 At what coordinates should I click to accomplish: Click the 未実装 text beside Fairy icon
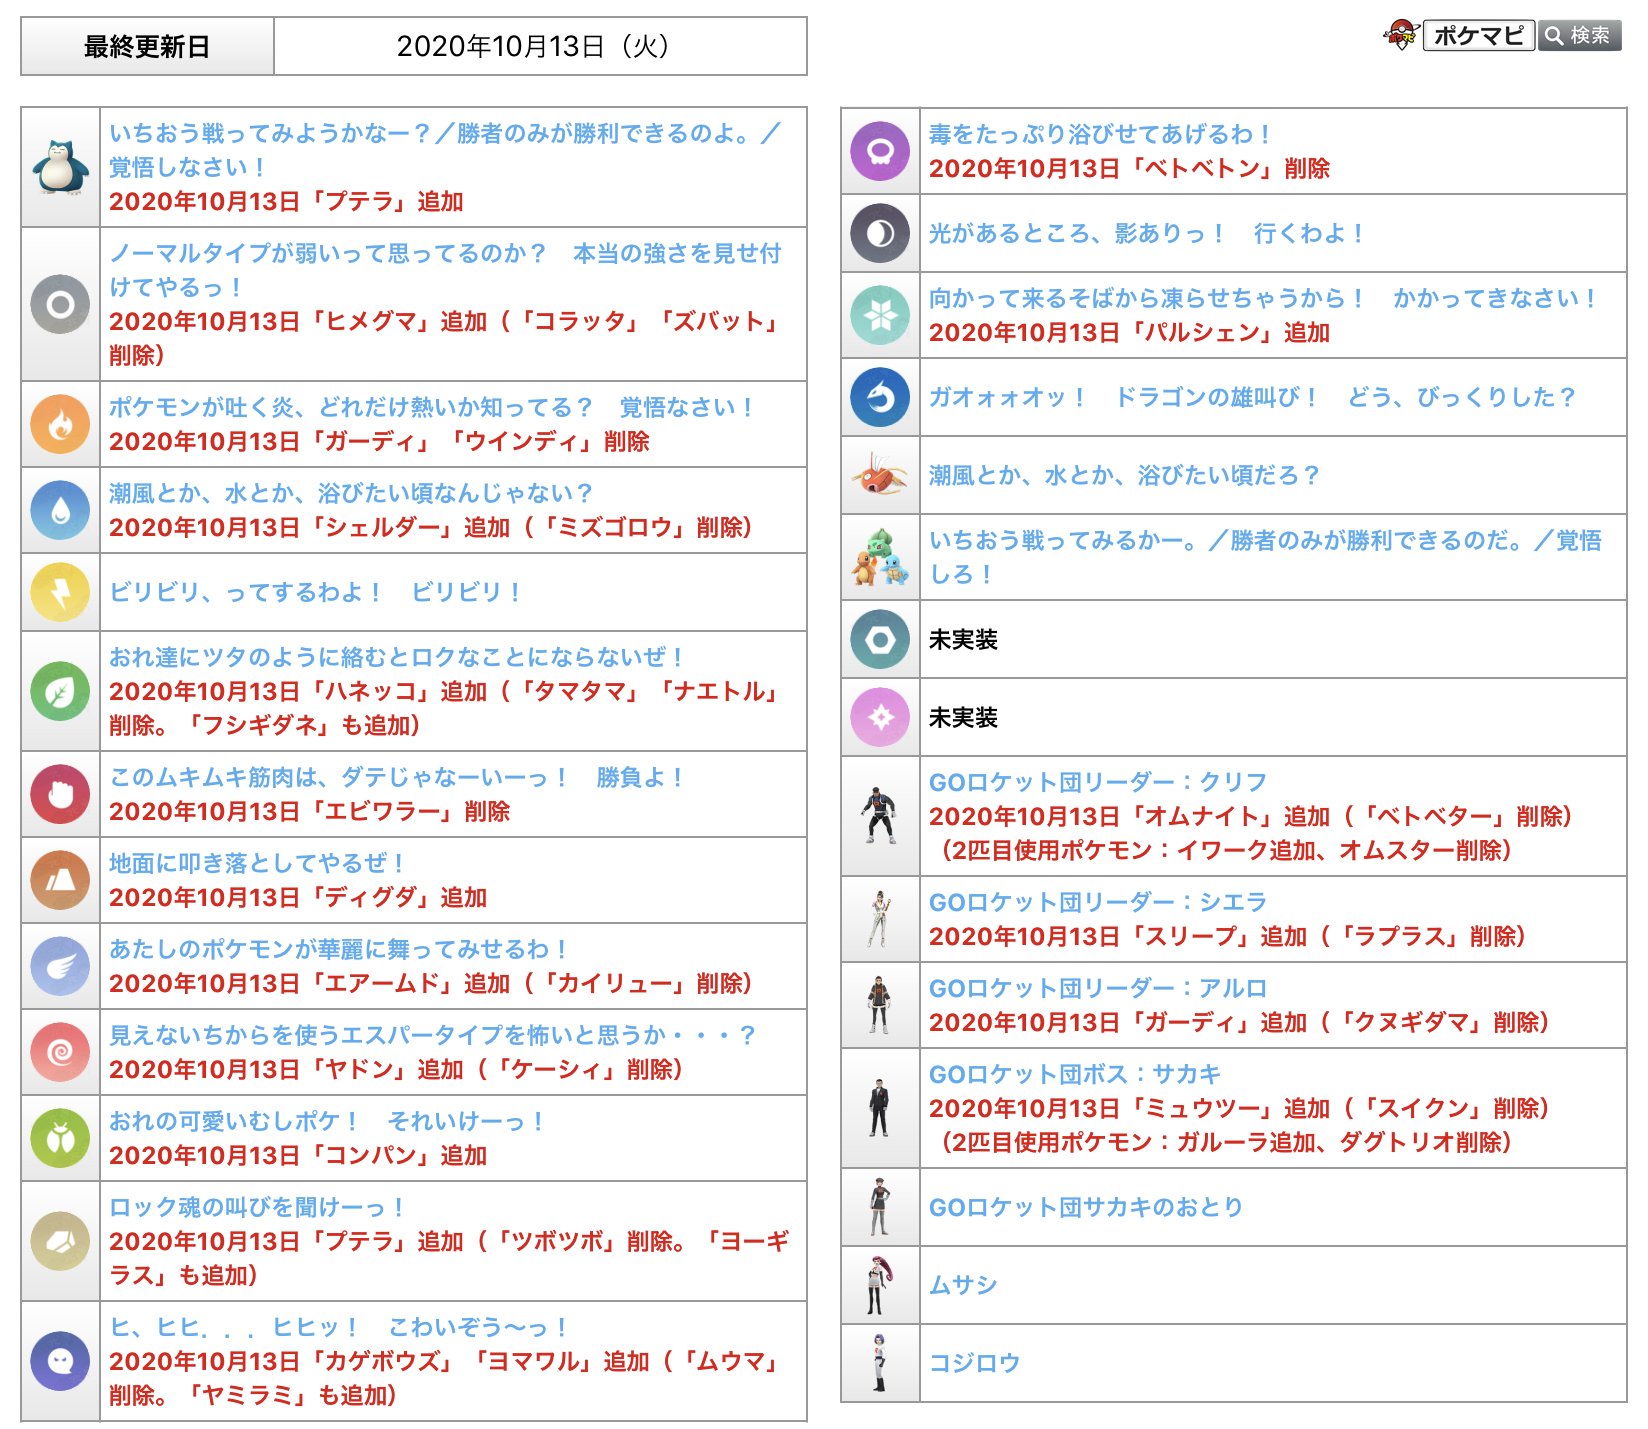963,717
